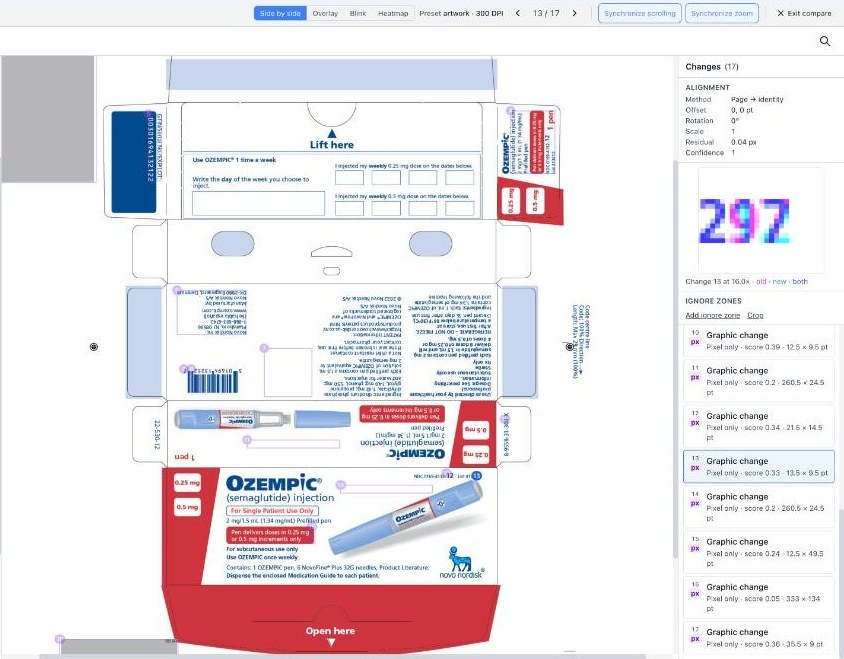The image size is (844, 659).
Task: Click the px badge on change 17
Action: [x=695, y=639]
